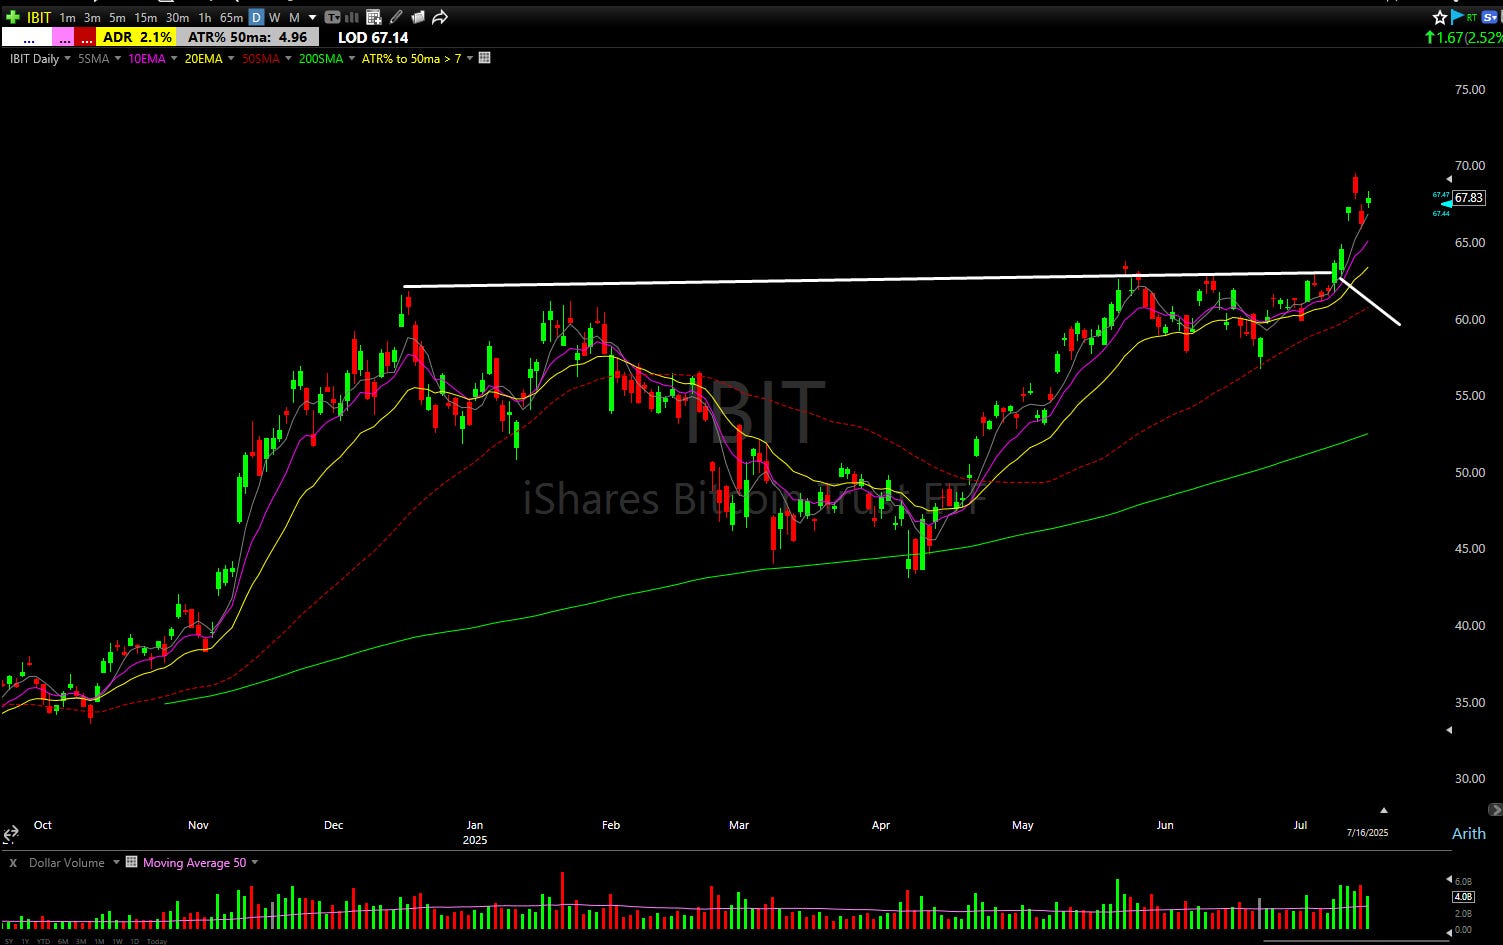Click the share arrow icon

click(440, 17)
